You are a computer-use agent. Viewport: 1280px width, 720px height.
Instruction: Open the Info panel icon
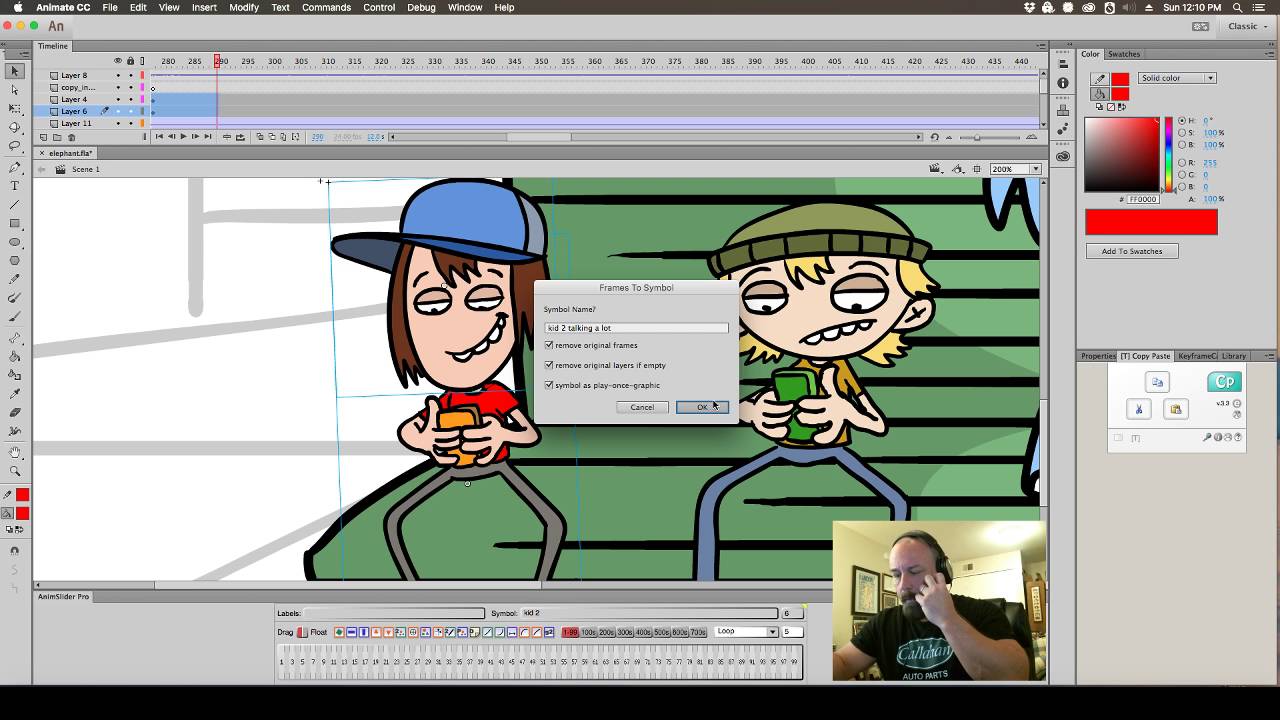1063,83
